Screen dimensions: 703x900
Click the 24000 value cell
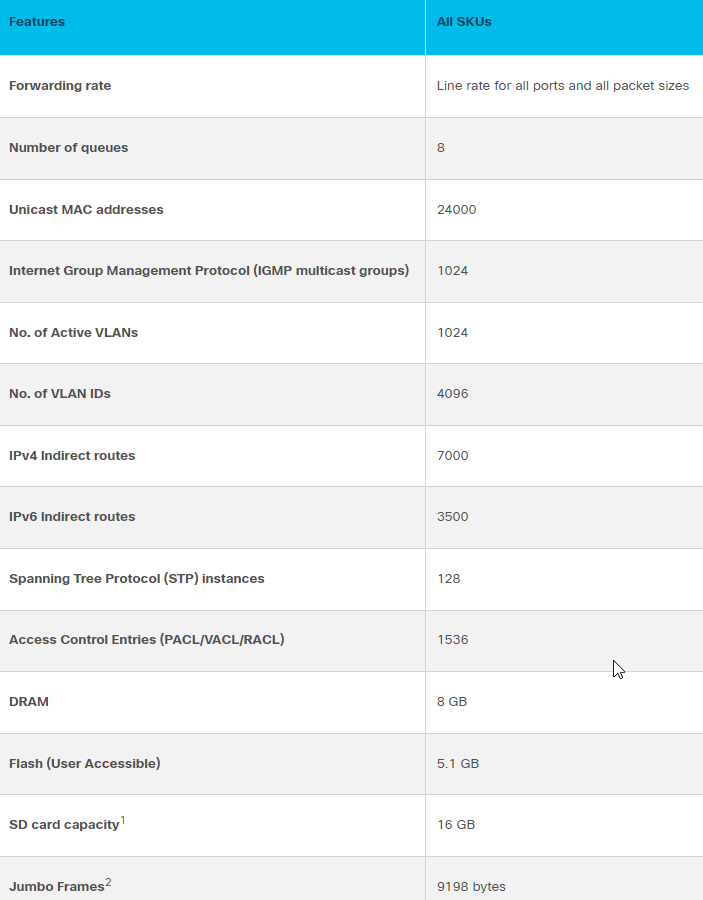click(456, 210)
